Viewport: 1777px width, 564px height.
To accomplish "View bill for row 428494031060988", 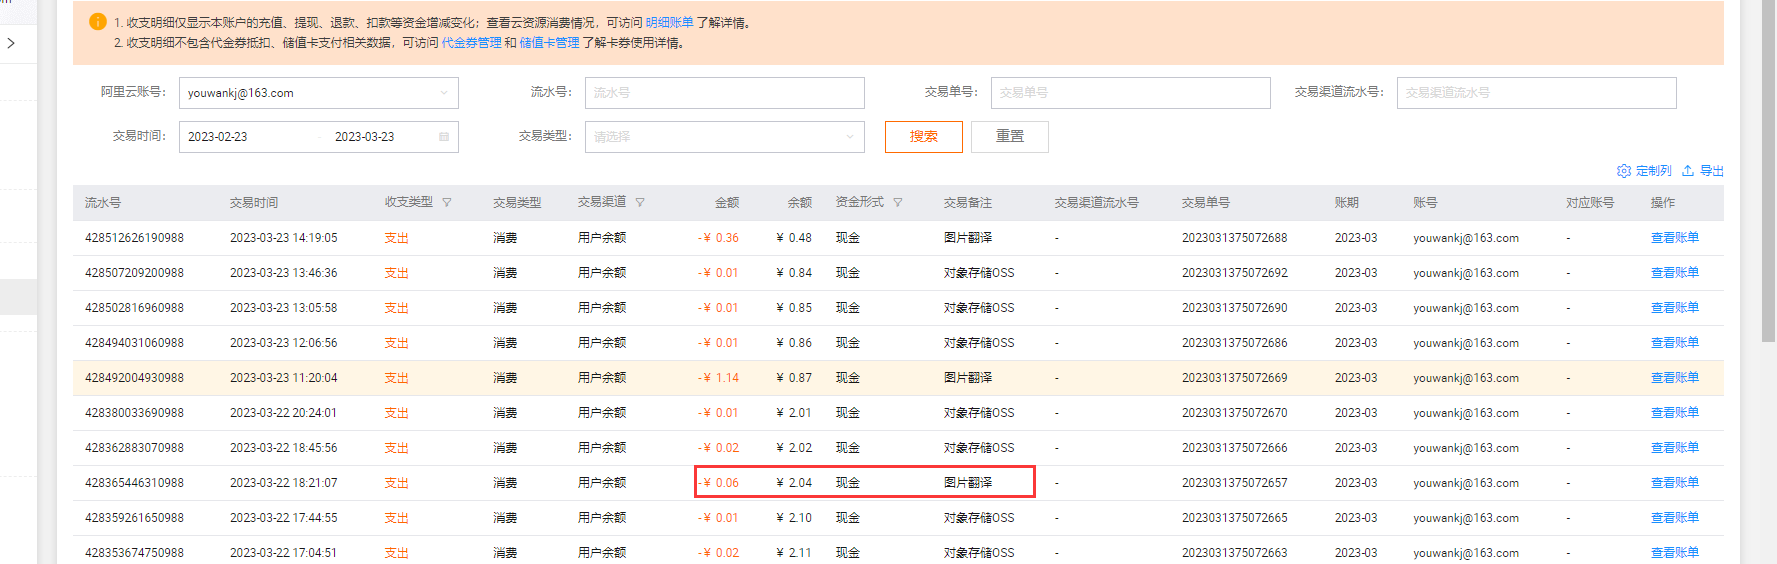I will pyautogui.click(x=1675, y=343).
